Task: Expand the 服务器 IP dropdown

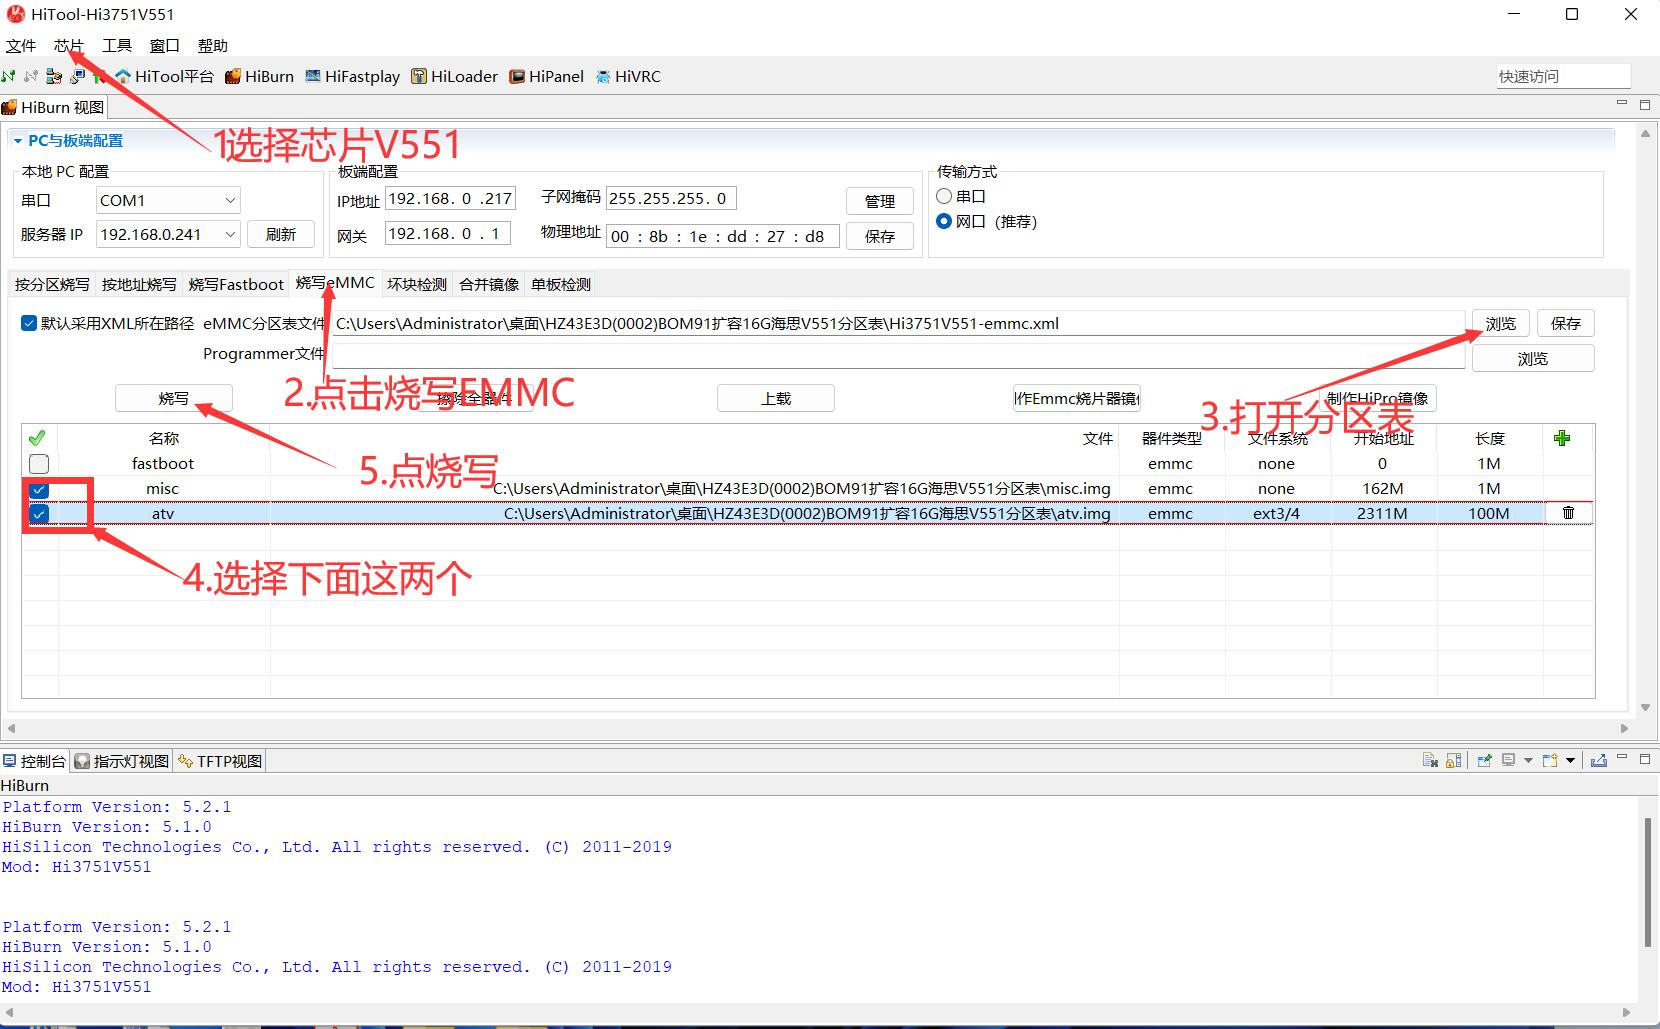Action: point(230,235)
